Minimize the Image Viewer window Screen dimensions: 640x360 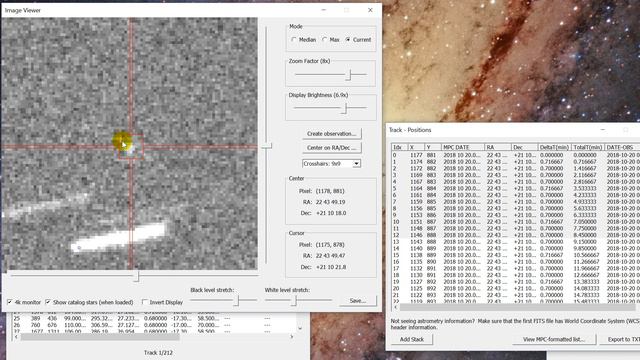(324, 10)
